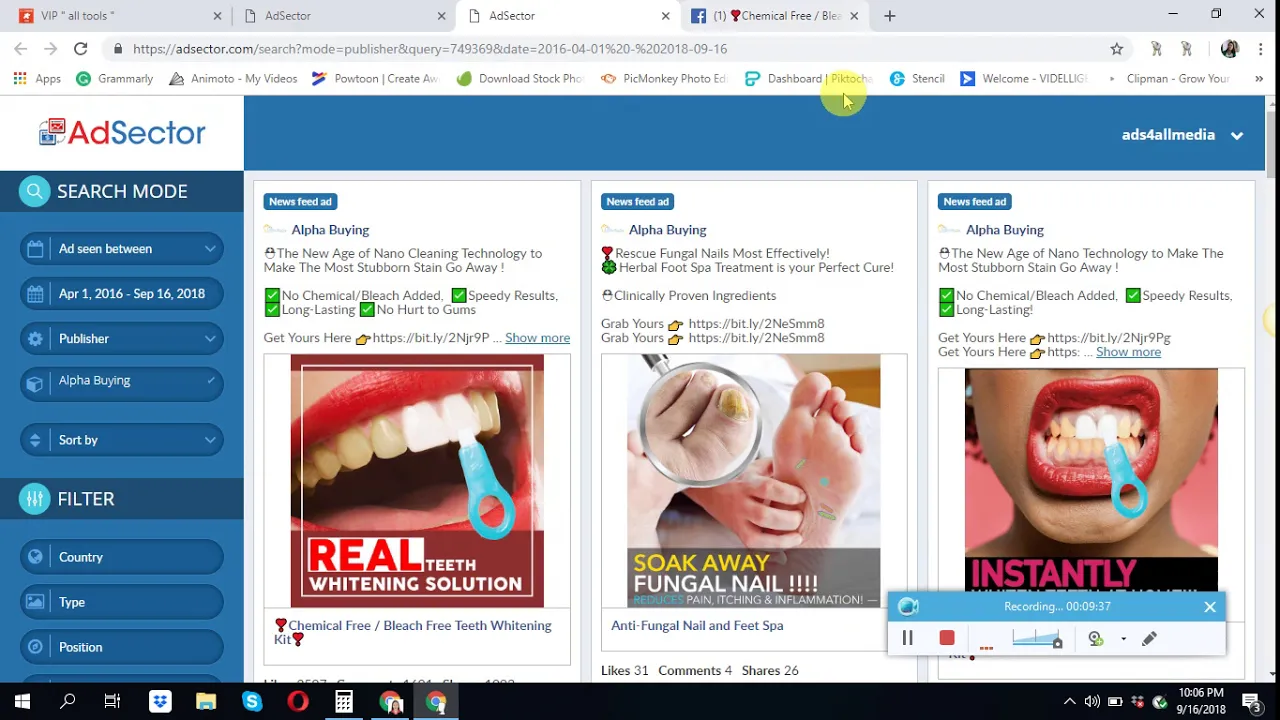Screen dimensions: 1280x720
Task: Open the Dropbox taskbar icon
Action: (x=160, y=702)
